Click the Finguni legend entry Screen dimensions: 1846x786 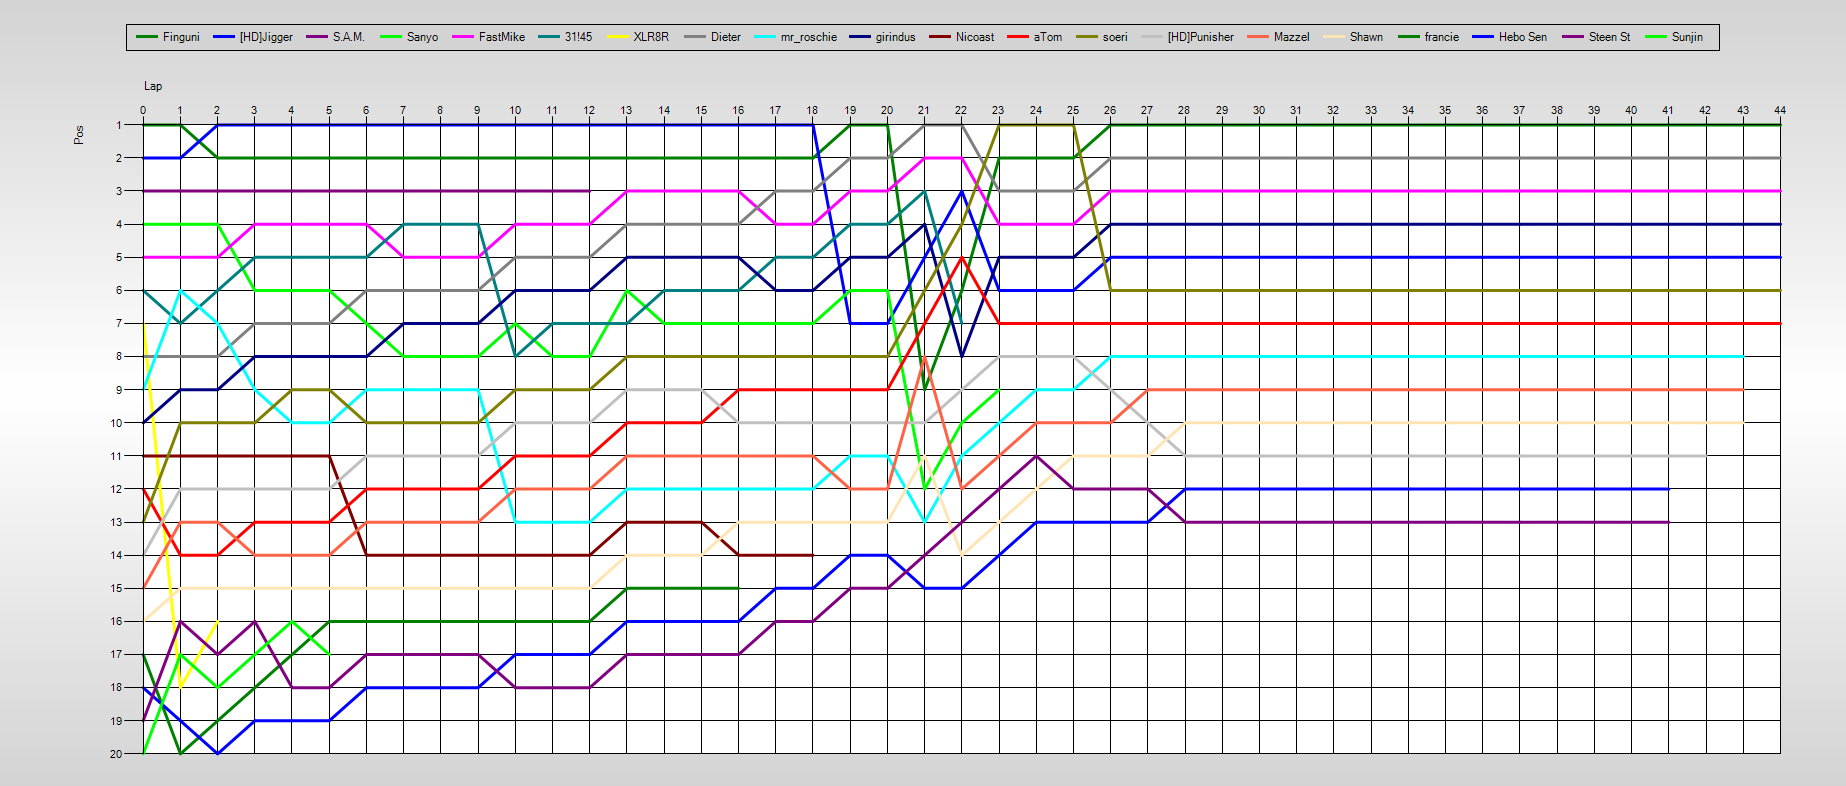tap(180, 37)
